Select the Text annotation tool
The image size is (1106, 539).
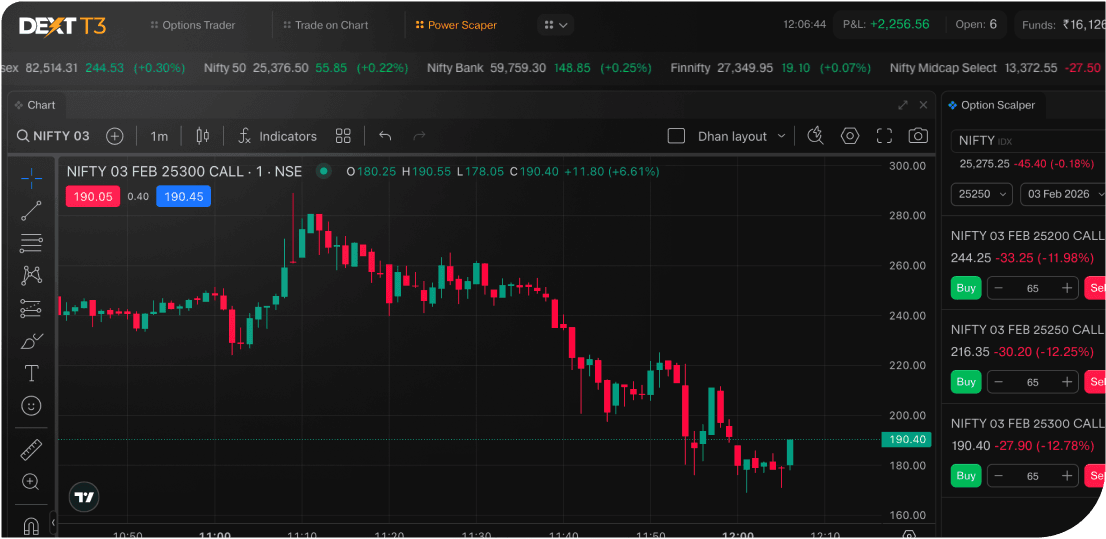pyautogui.click(x=31, y=373)
